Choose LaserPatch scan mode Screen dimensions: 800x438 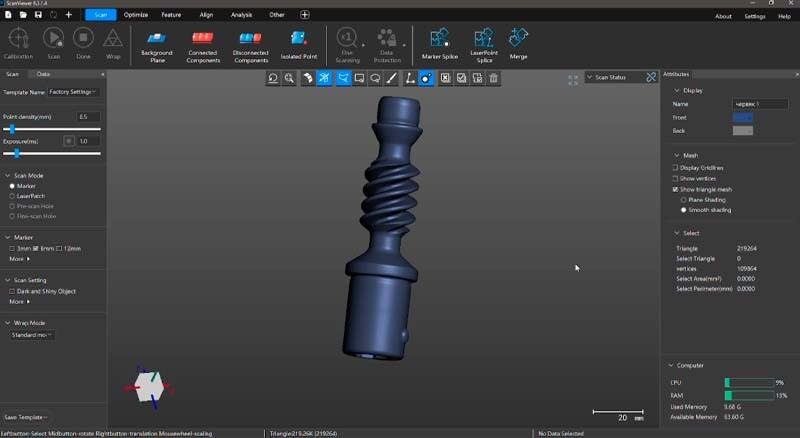12,196
